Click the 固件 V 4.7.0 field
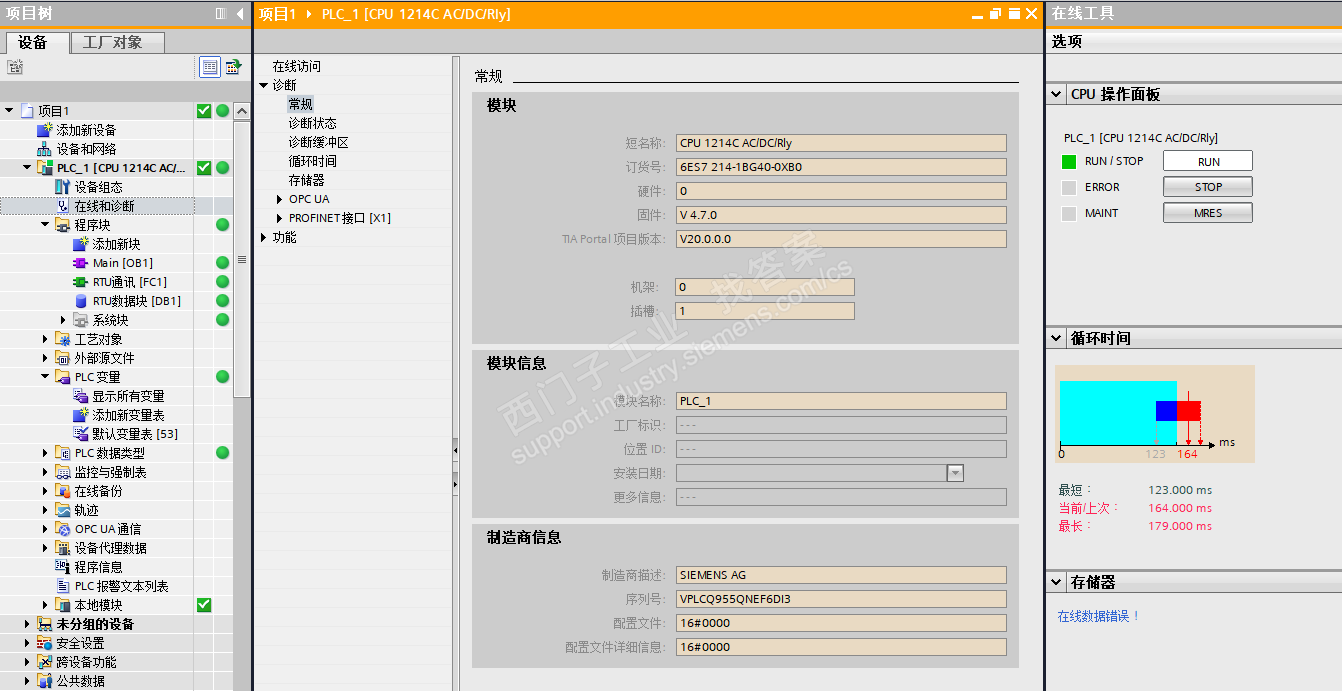 point(841,215)
